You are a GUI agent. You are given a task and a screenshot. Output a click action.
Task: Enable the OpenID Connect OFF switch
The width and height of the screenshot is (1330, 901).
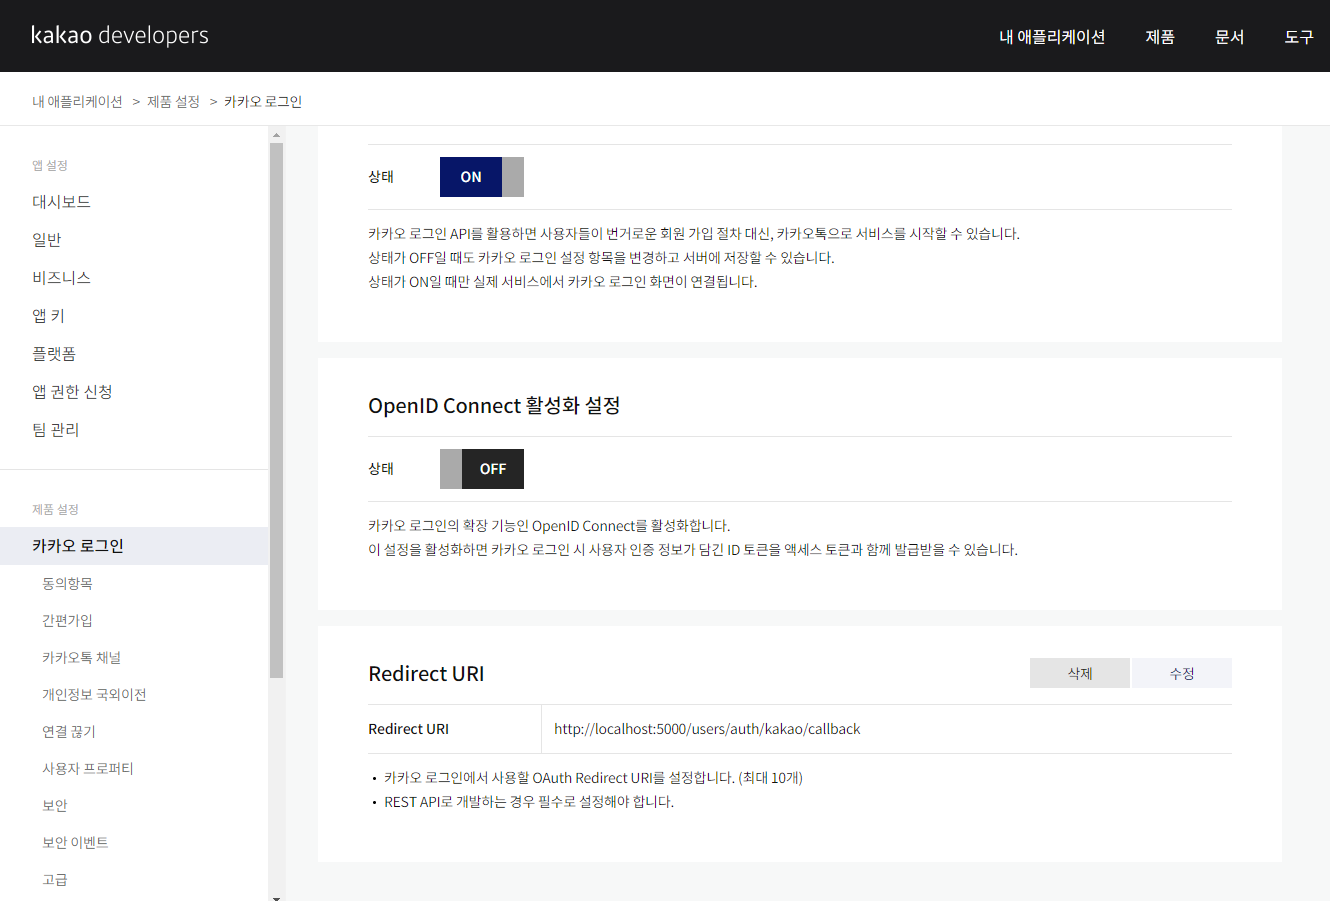(x=482, y=469)
